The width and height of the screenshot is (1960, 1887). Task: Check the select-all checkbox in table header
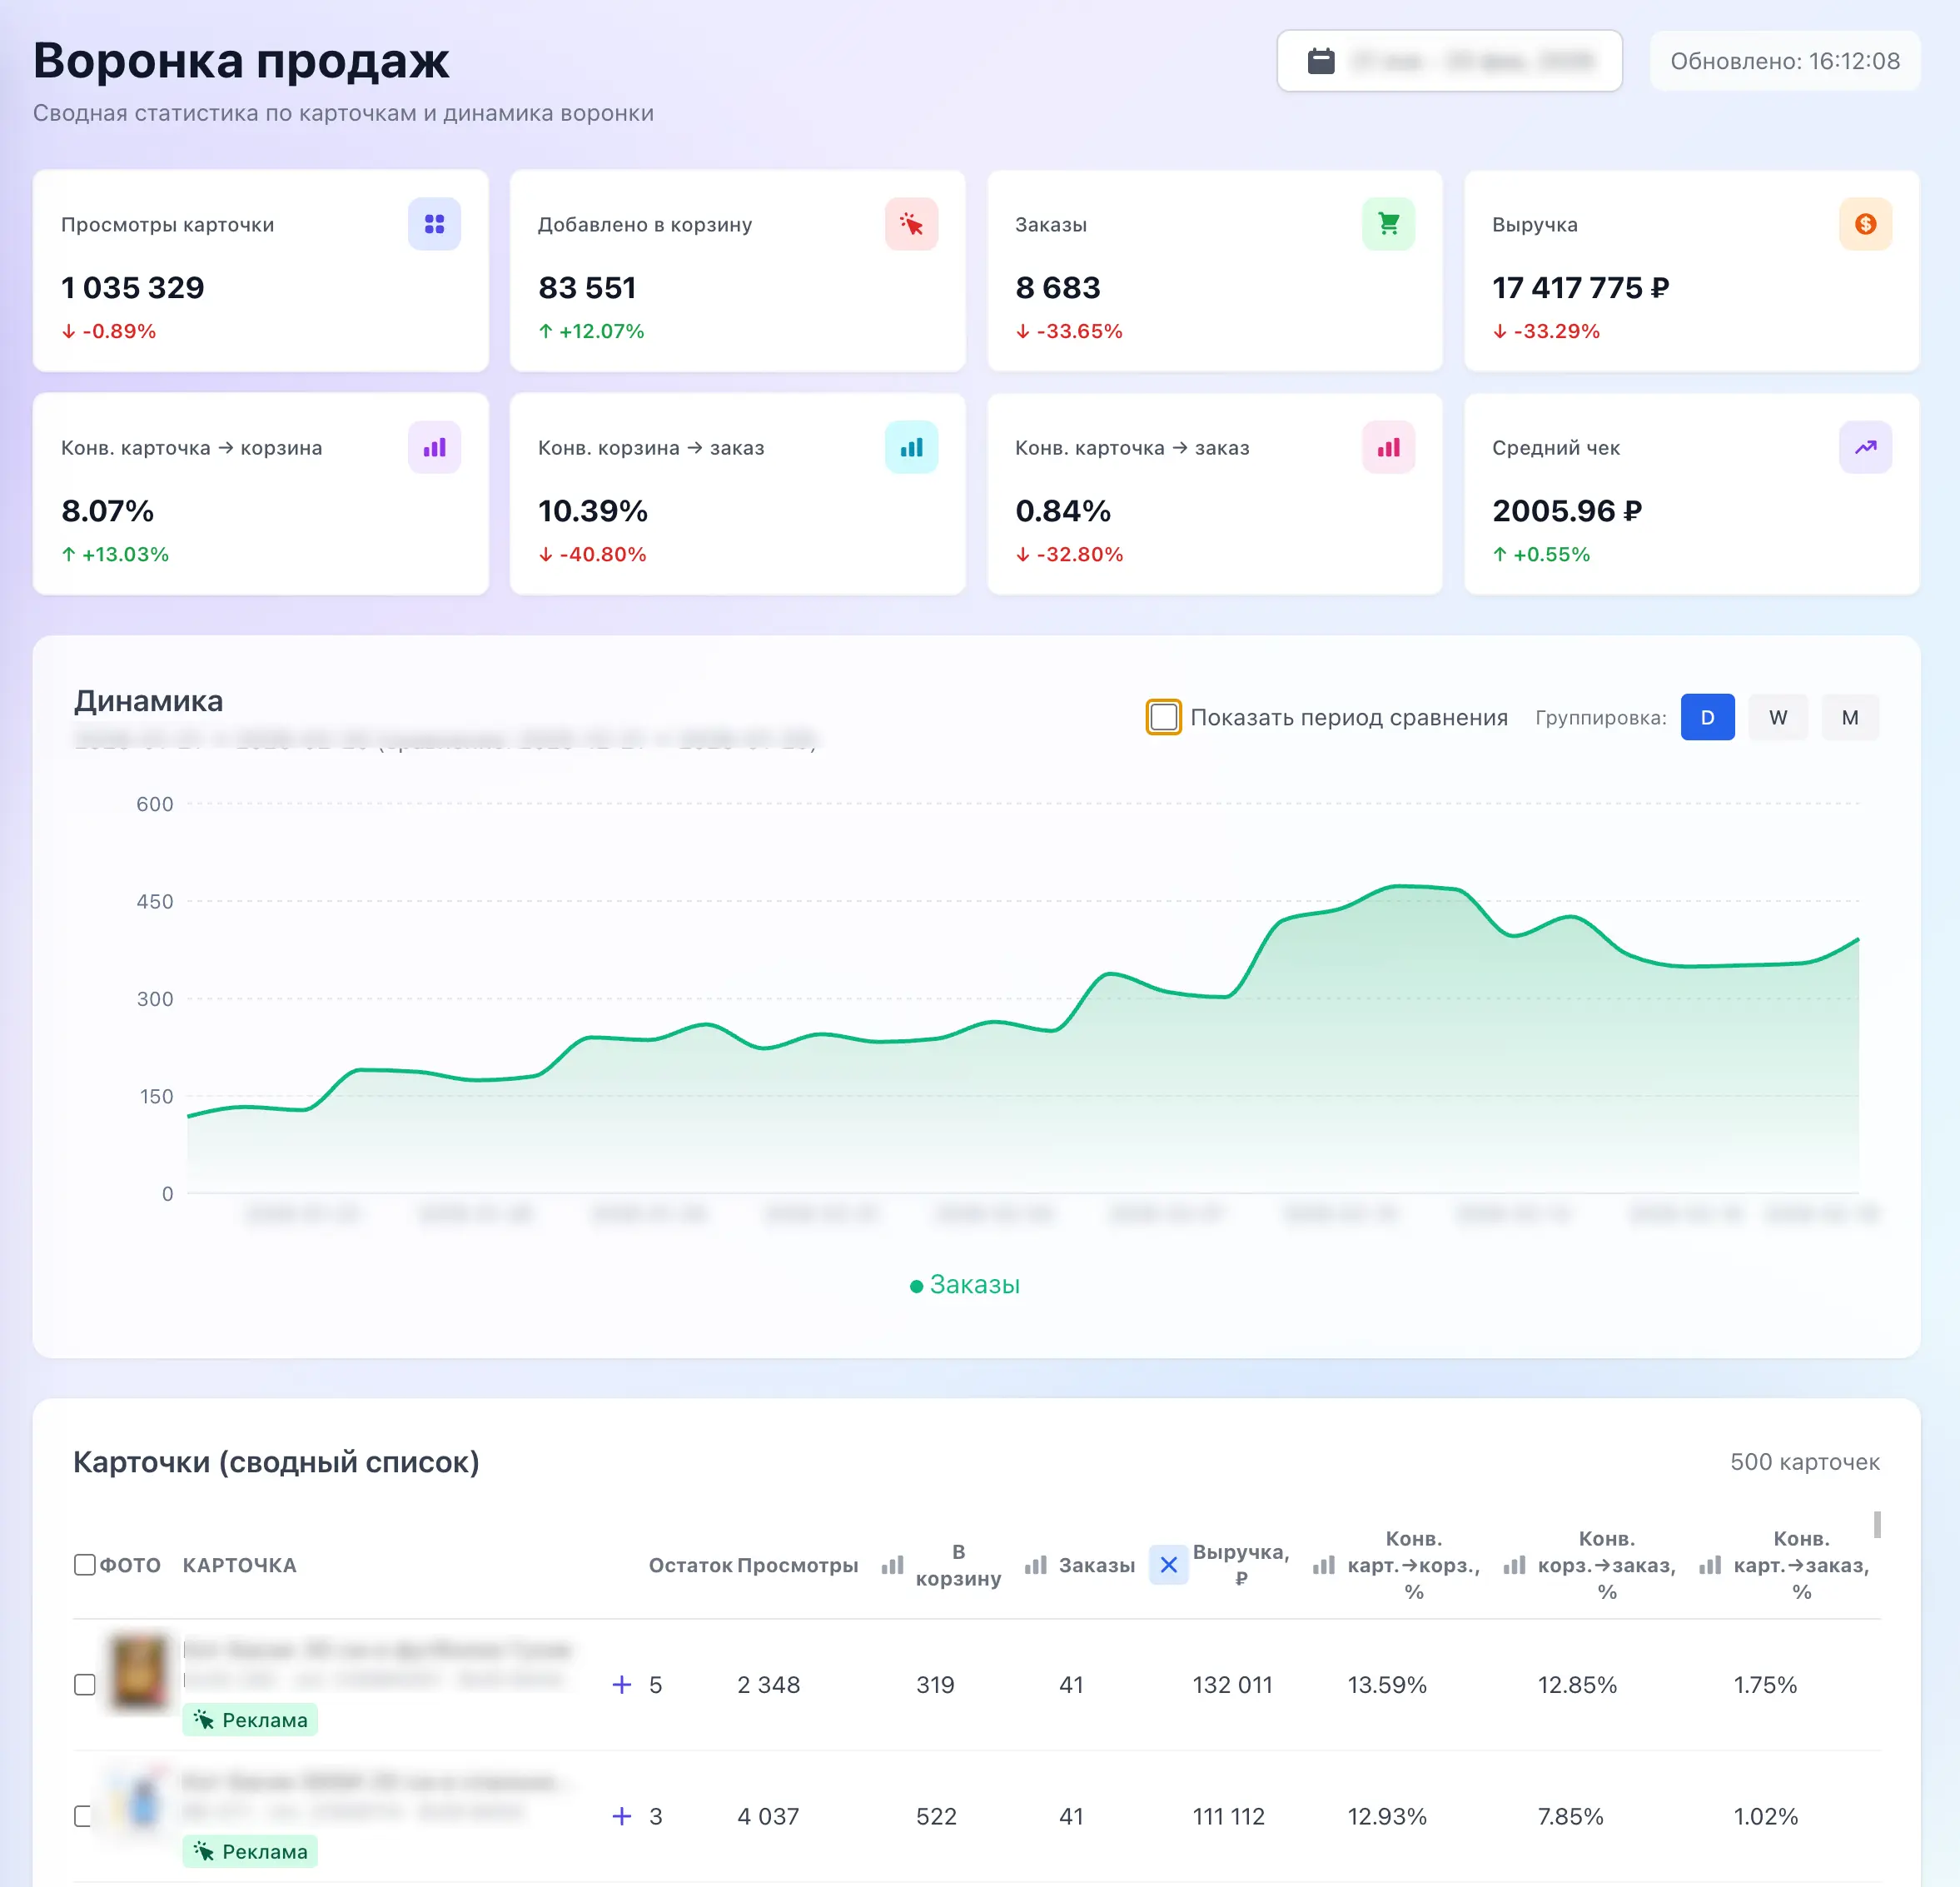85,1564
